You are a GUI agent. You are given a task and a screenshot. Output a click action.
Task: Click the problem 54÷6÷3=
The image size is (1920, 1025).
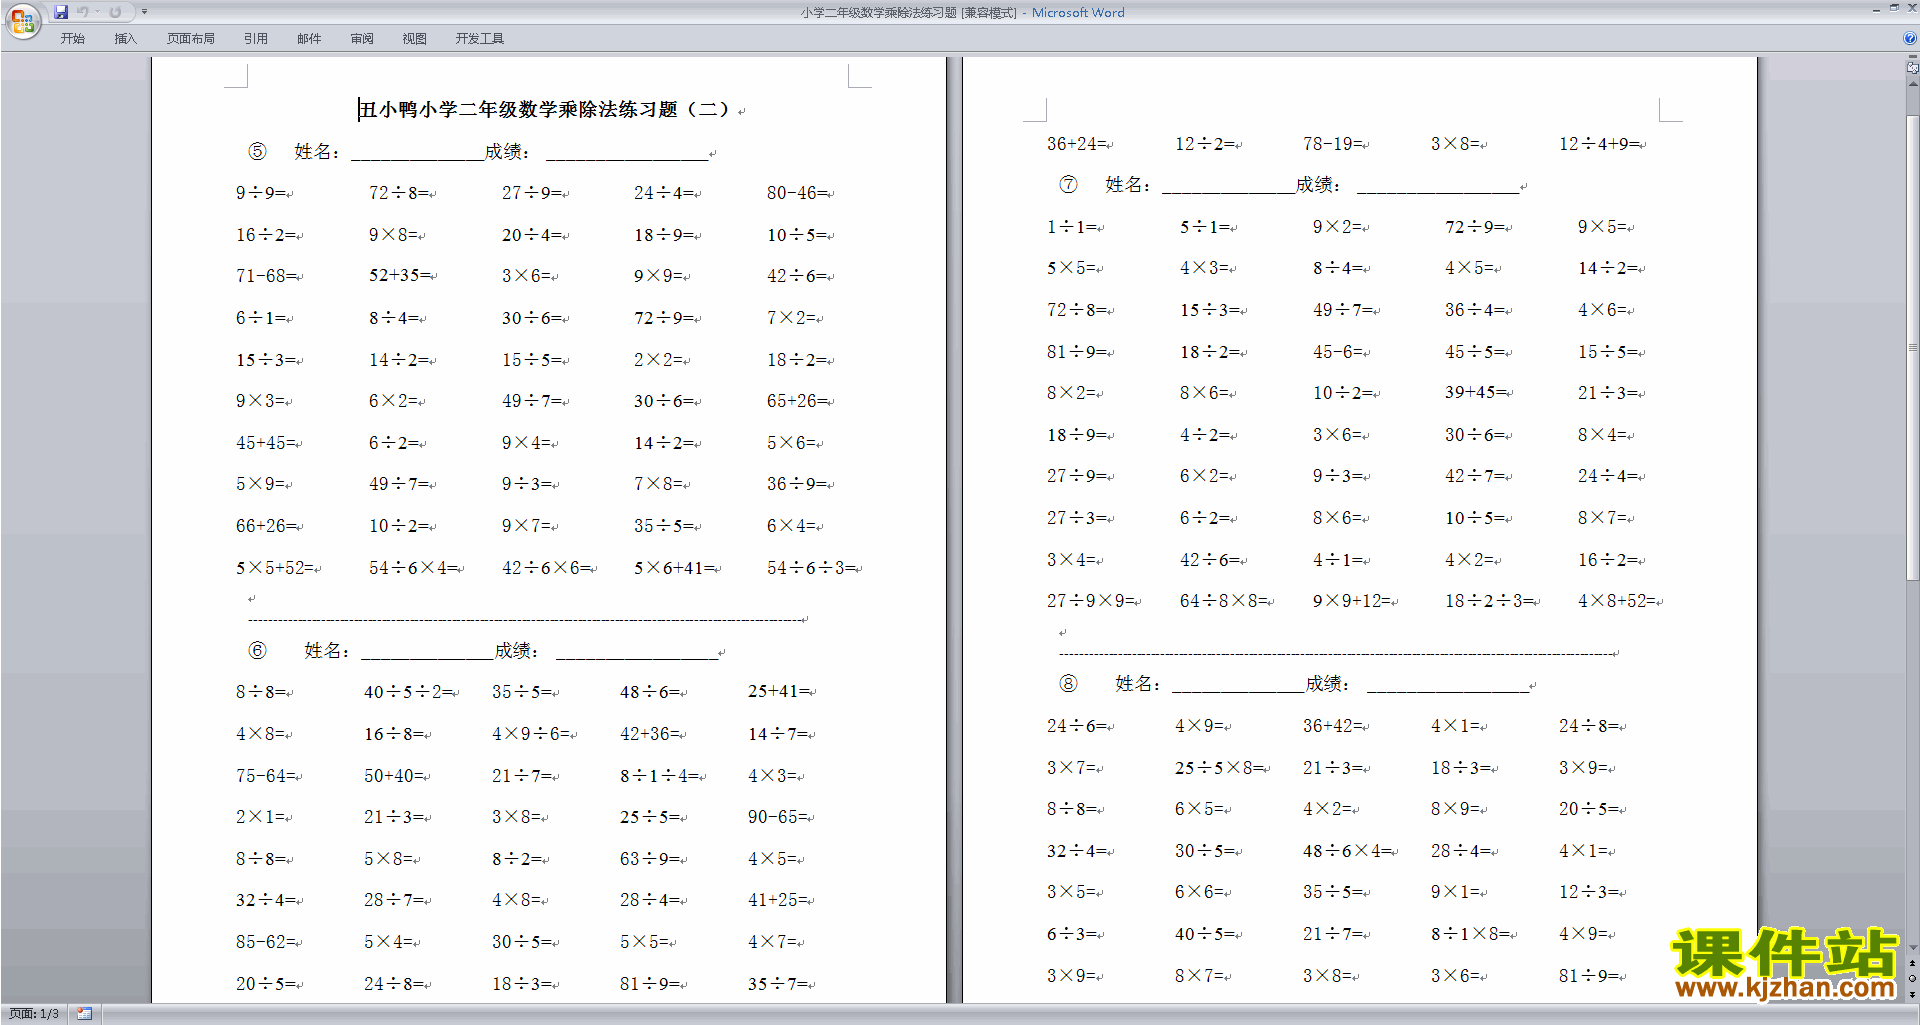812,568
